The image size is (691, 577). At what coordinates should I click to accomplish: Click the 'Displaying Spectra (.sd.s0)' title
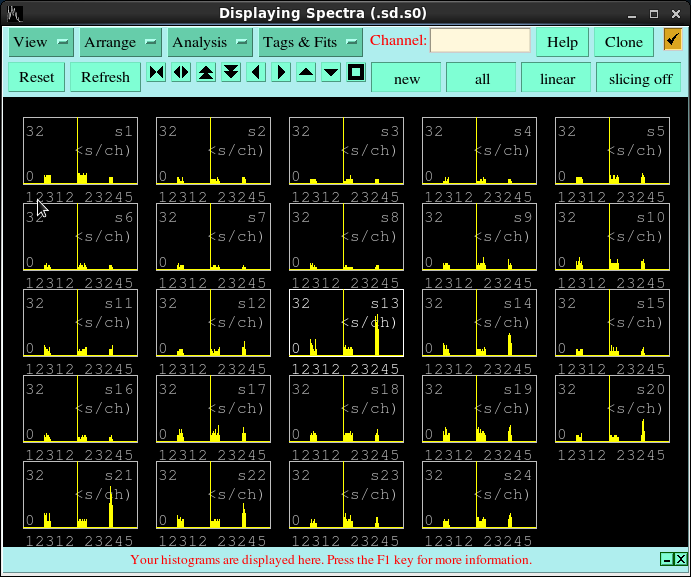click(x=323, y=13)
